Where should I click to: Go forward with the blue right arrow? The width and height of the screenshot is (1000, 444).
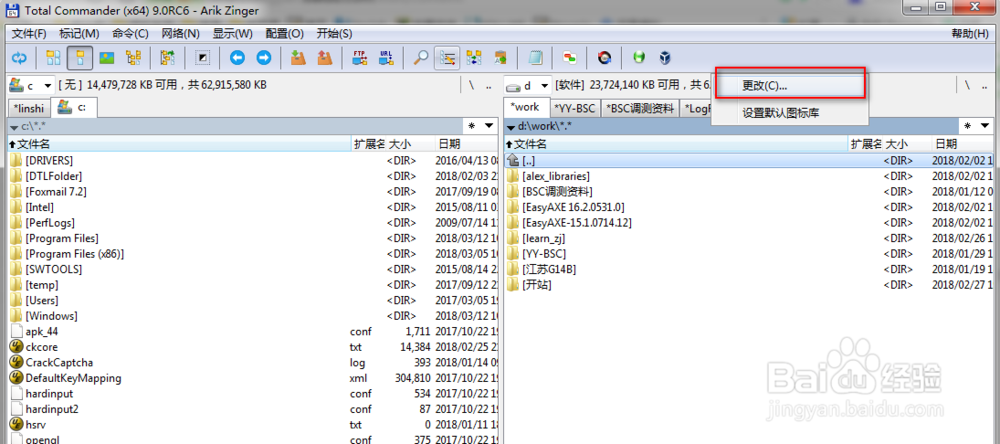[264, 59]
